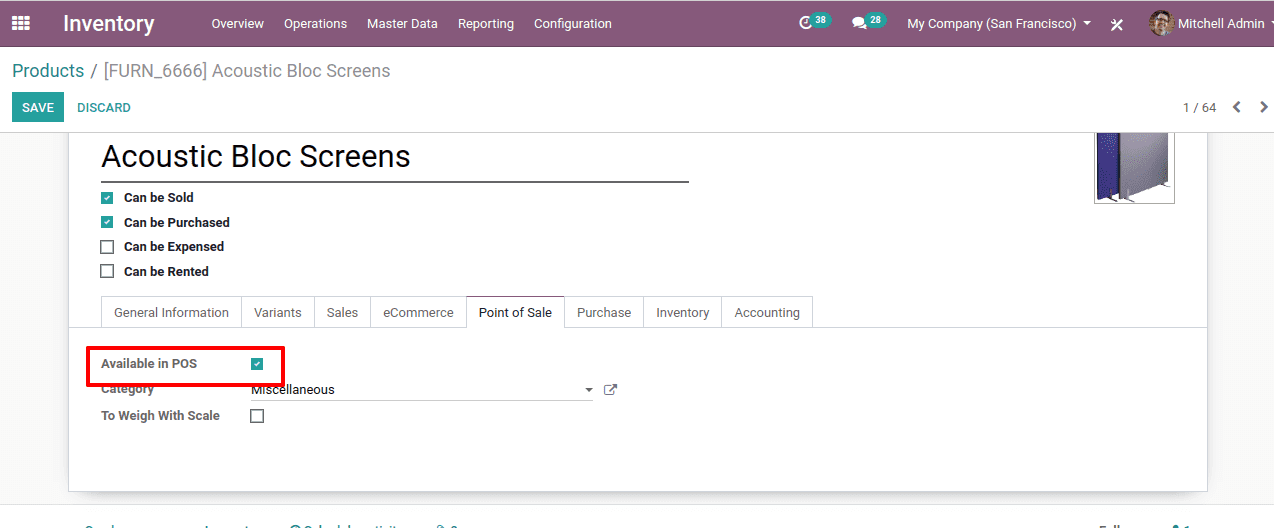
Task: Open the external link icon next to Category
Action: [610, 390]
